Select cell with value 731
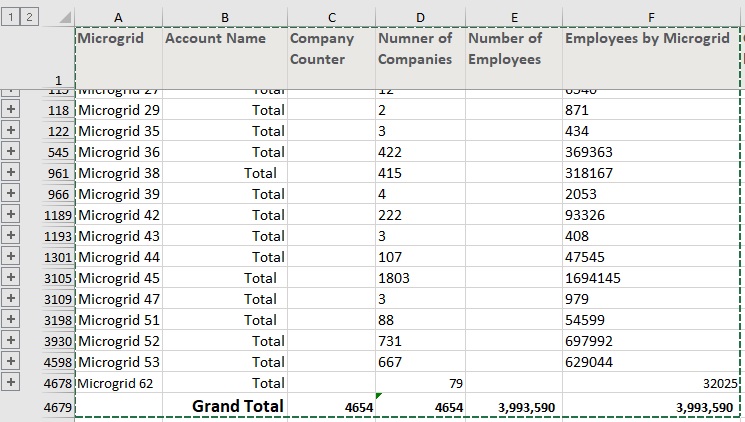This screenshot has height=422, width=745. click(420, 341)
